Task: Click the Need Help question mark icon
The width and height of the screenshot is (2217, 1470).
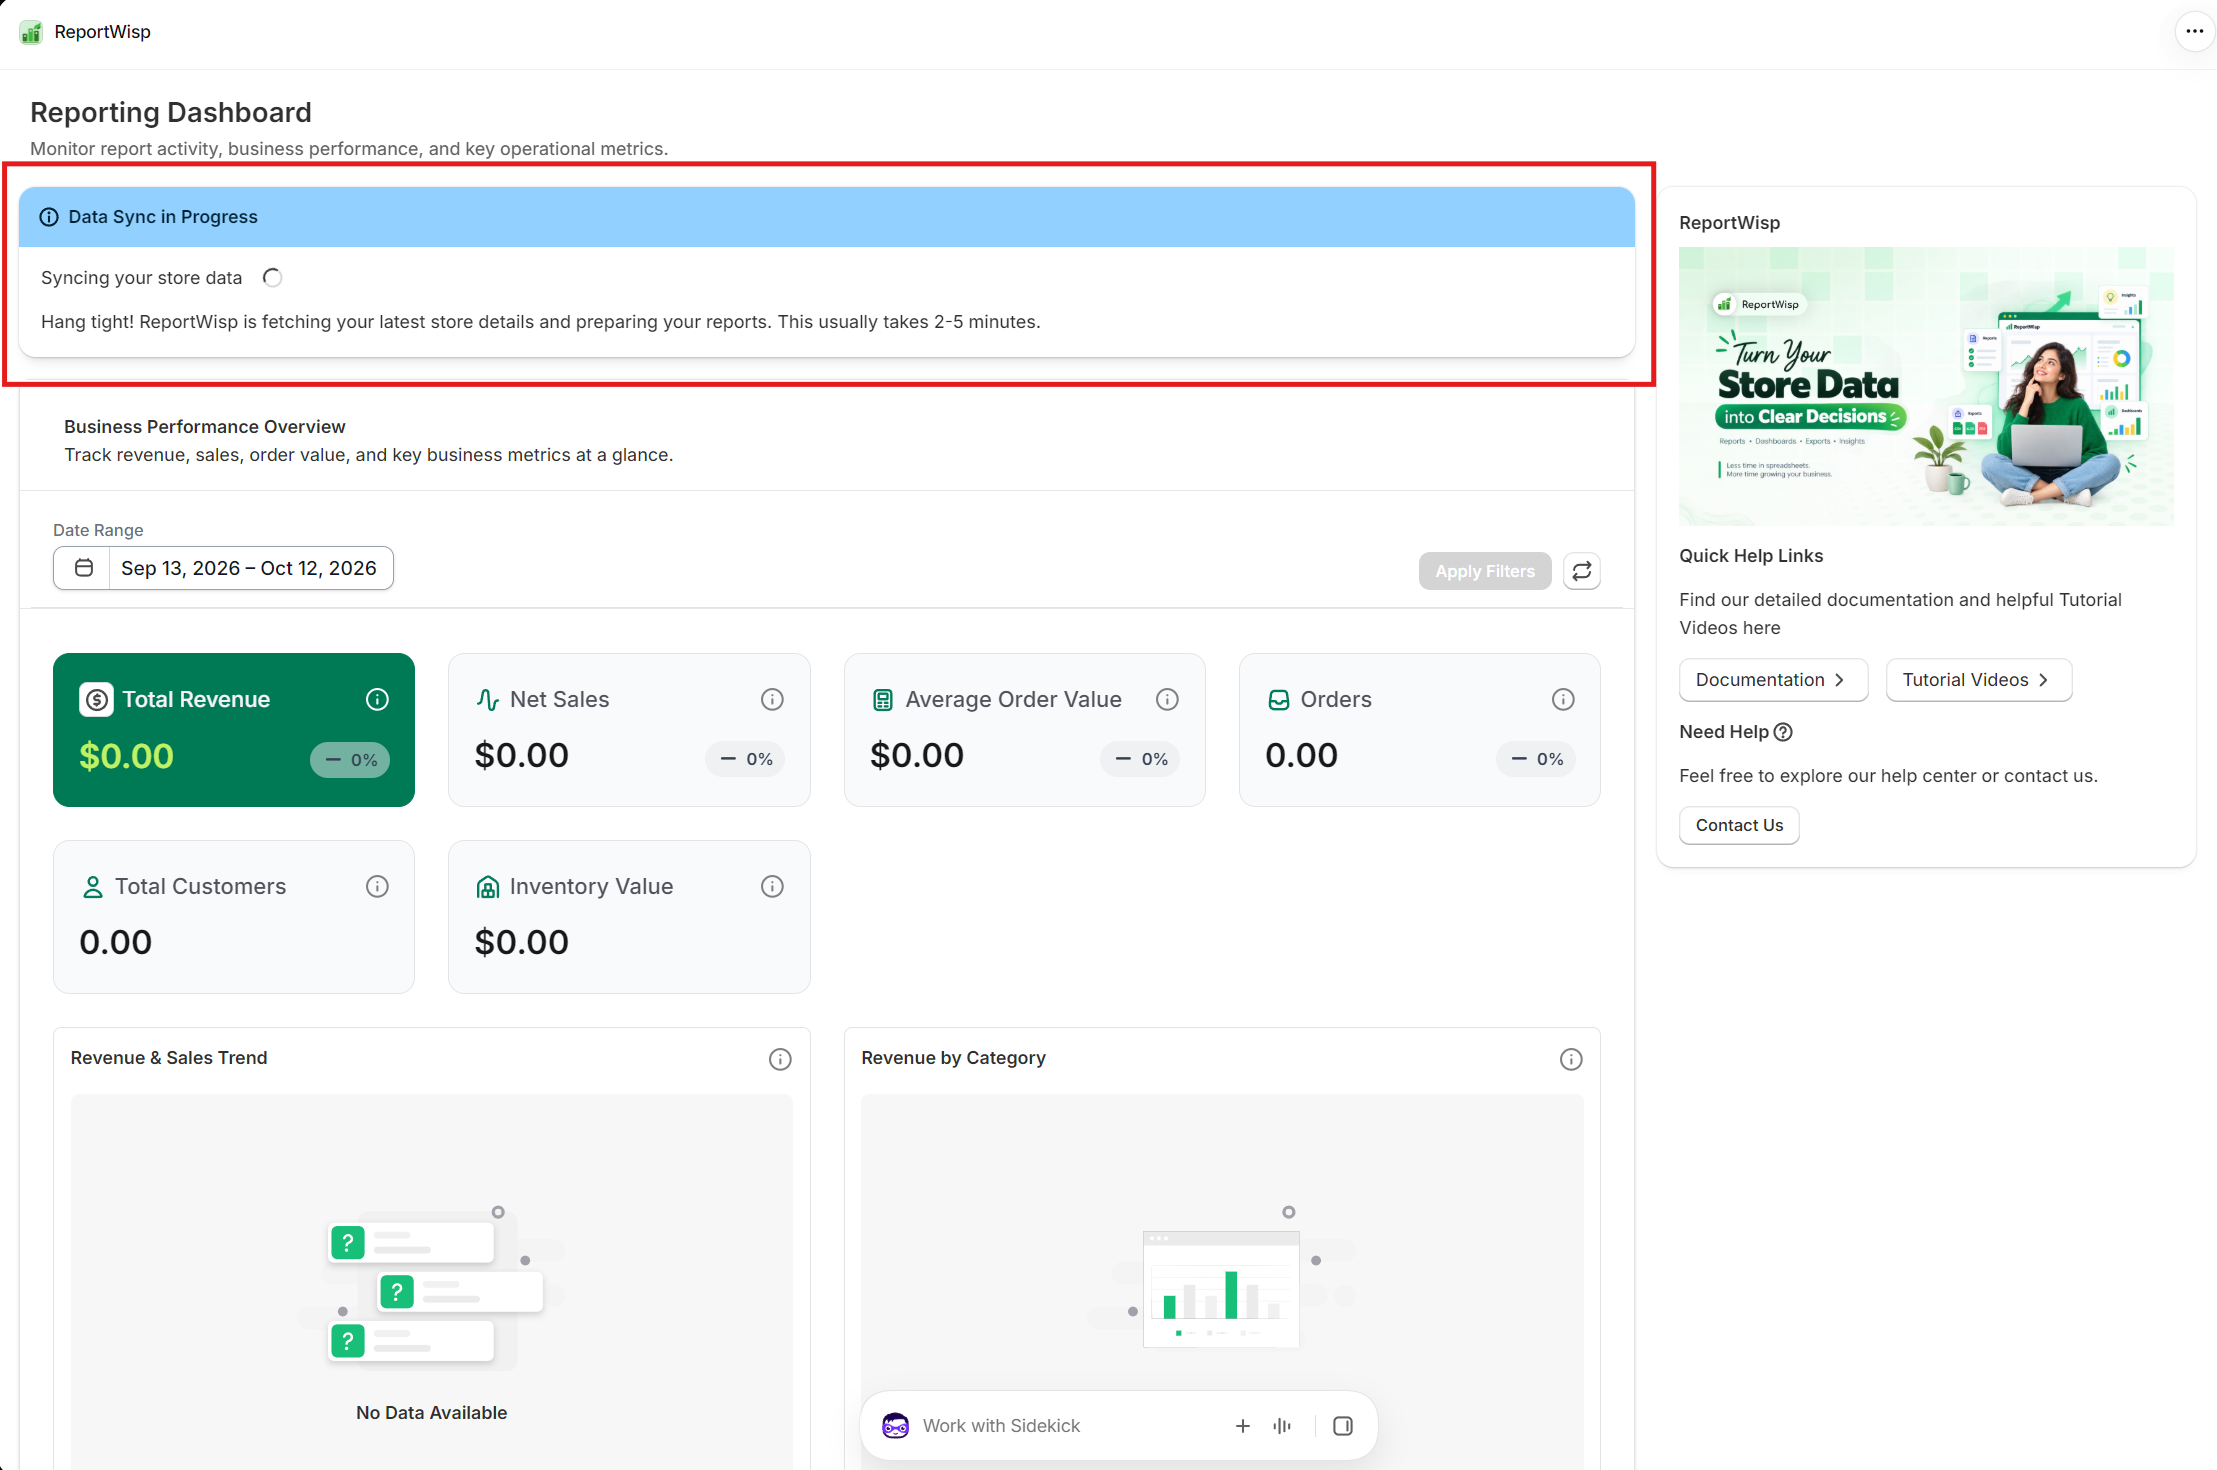Action: pyautogui.click(x=1783, y=732)
